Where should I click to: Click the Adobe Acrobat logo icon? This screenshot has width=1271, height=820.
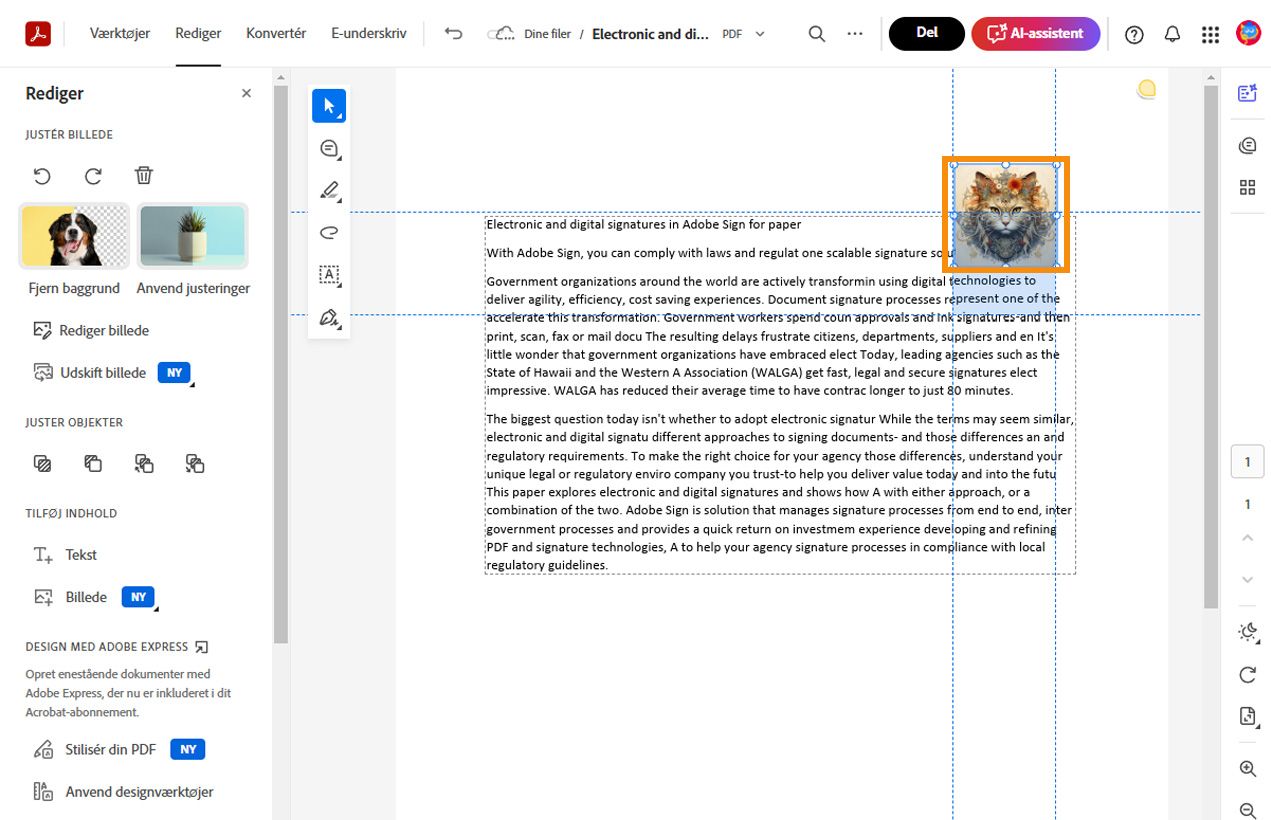[x=38, y=34]
